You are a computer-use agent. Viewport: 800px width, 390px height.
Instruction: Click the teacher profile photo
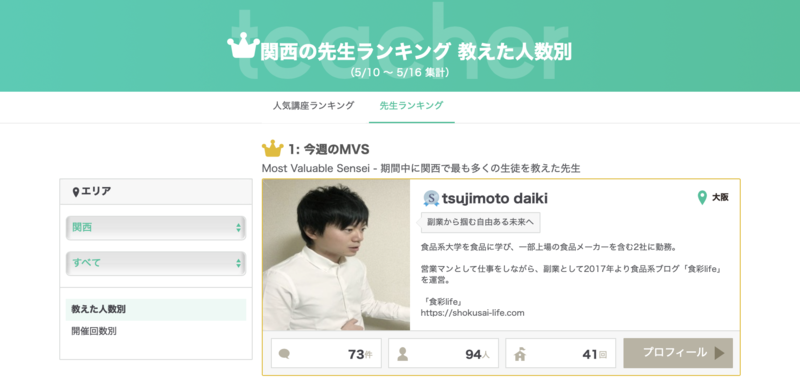coord(336,255)
